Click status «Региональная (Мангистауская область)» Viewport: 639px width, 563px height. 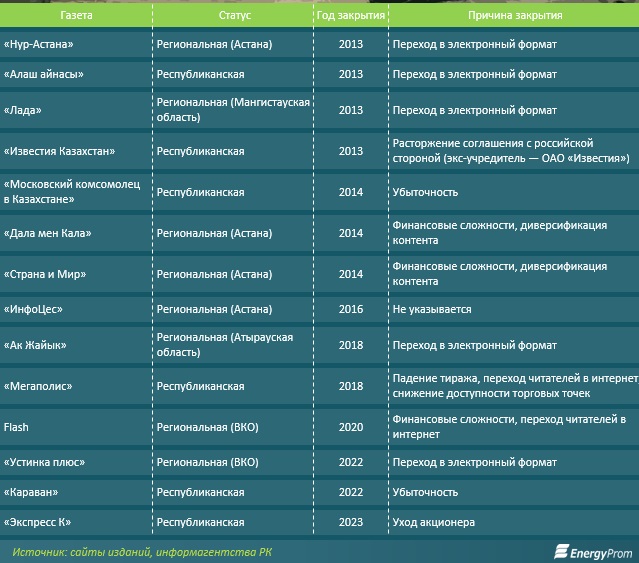233,110
